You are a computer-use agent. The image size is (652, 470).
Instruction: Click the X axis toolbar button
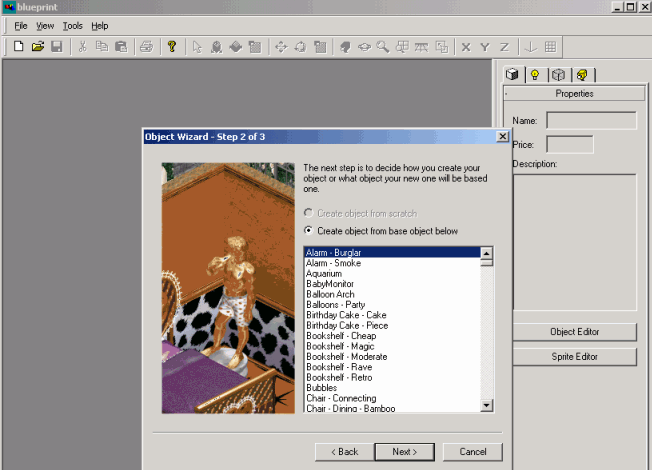point(466,47)
